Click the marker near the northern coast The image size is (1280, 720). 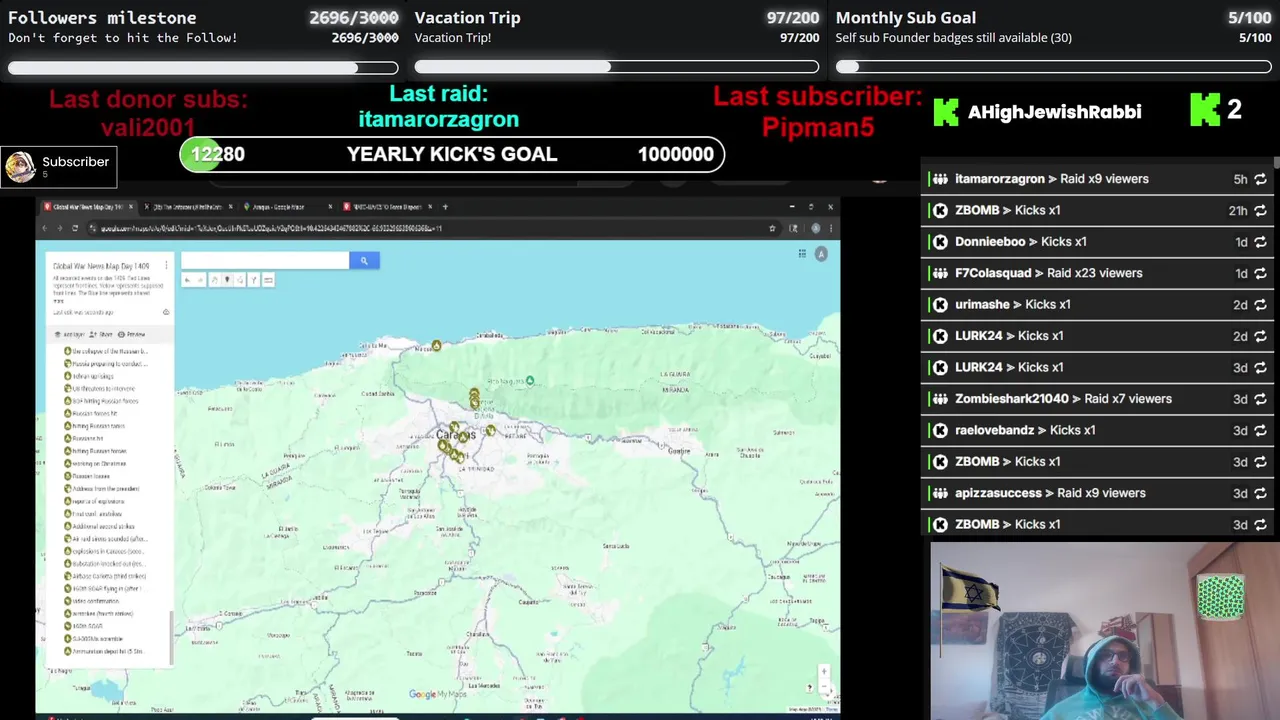(x=436, y=346)
